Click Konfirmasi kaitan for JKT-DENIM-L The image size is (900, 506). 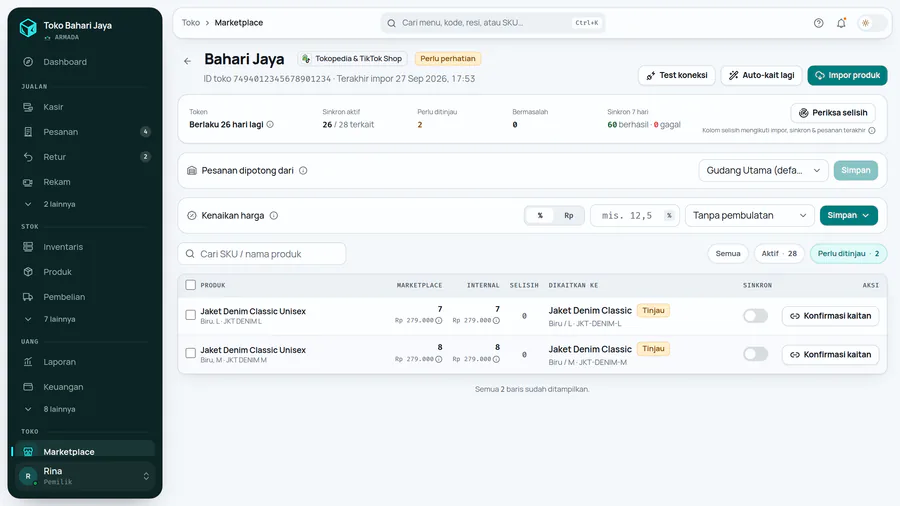click(x=831, y=316)
